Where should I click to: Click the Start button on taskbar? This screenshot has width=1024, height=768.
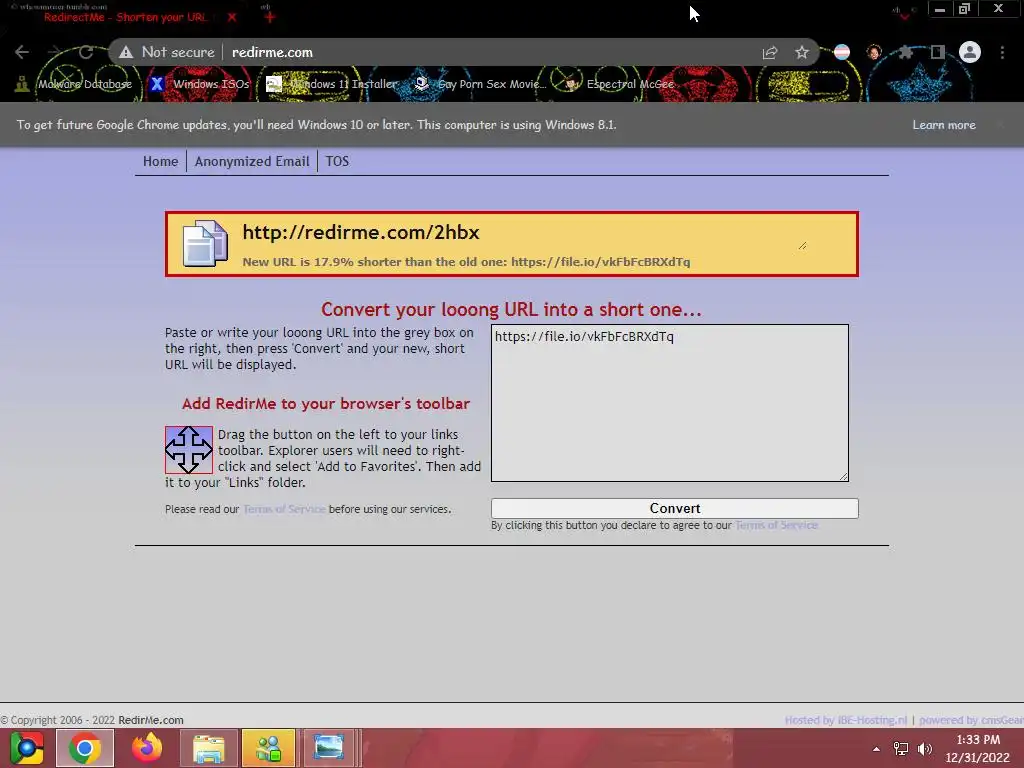pyautogui.click(x=27, y=748)
